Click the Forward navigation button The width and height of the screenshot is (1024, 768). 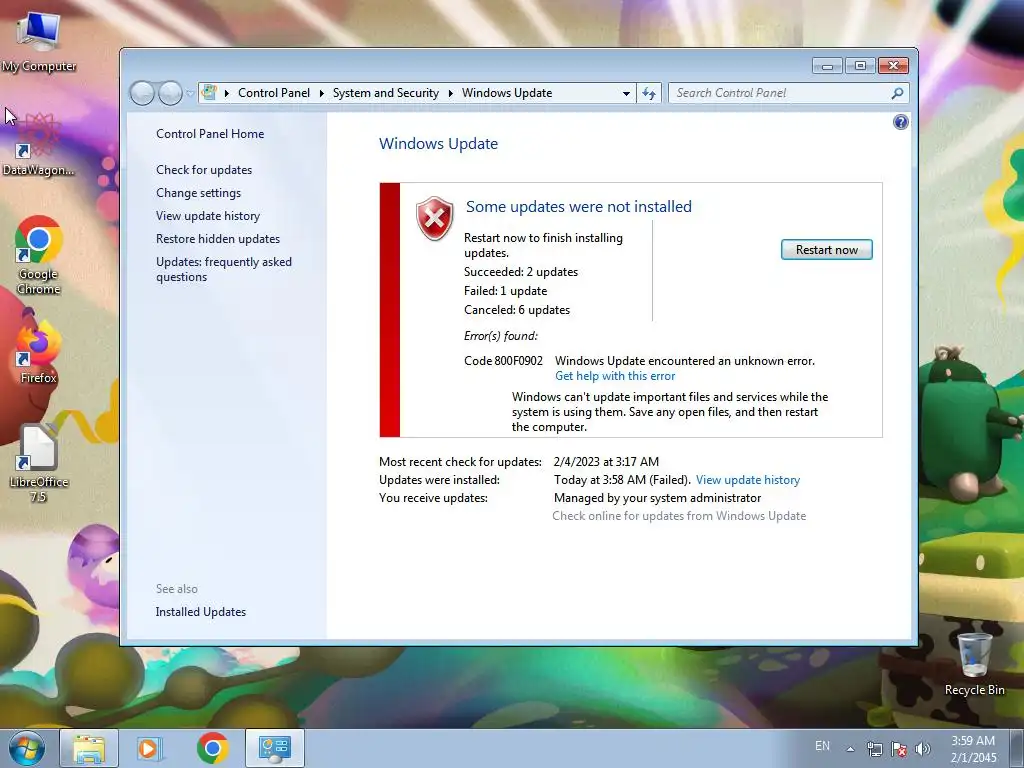170,93
